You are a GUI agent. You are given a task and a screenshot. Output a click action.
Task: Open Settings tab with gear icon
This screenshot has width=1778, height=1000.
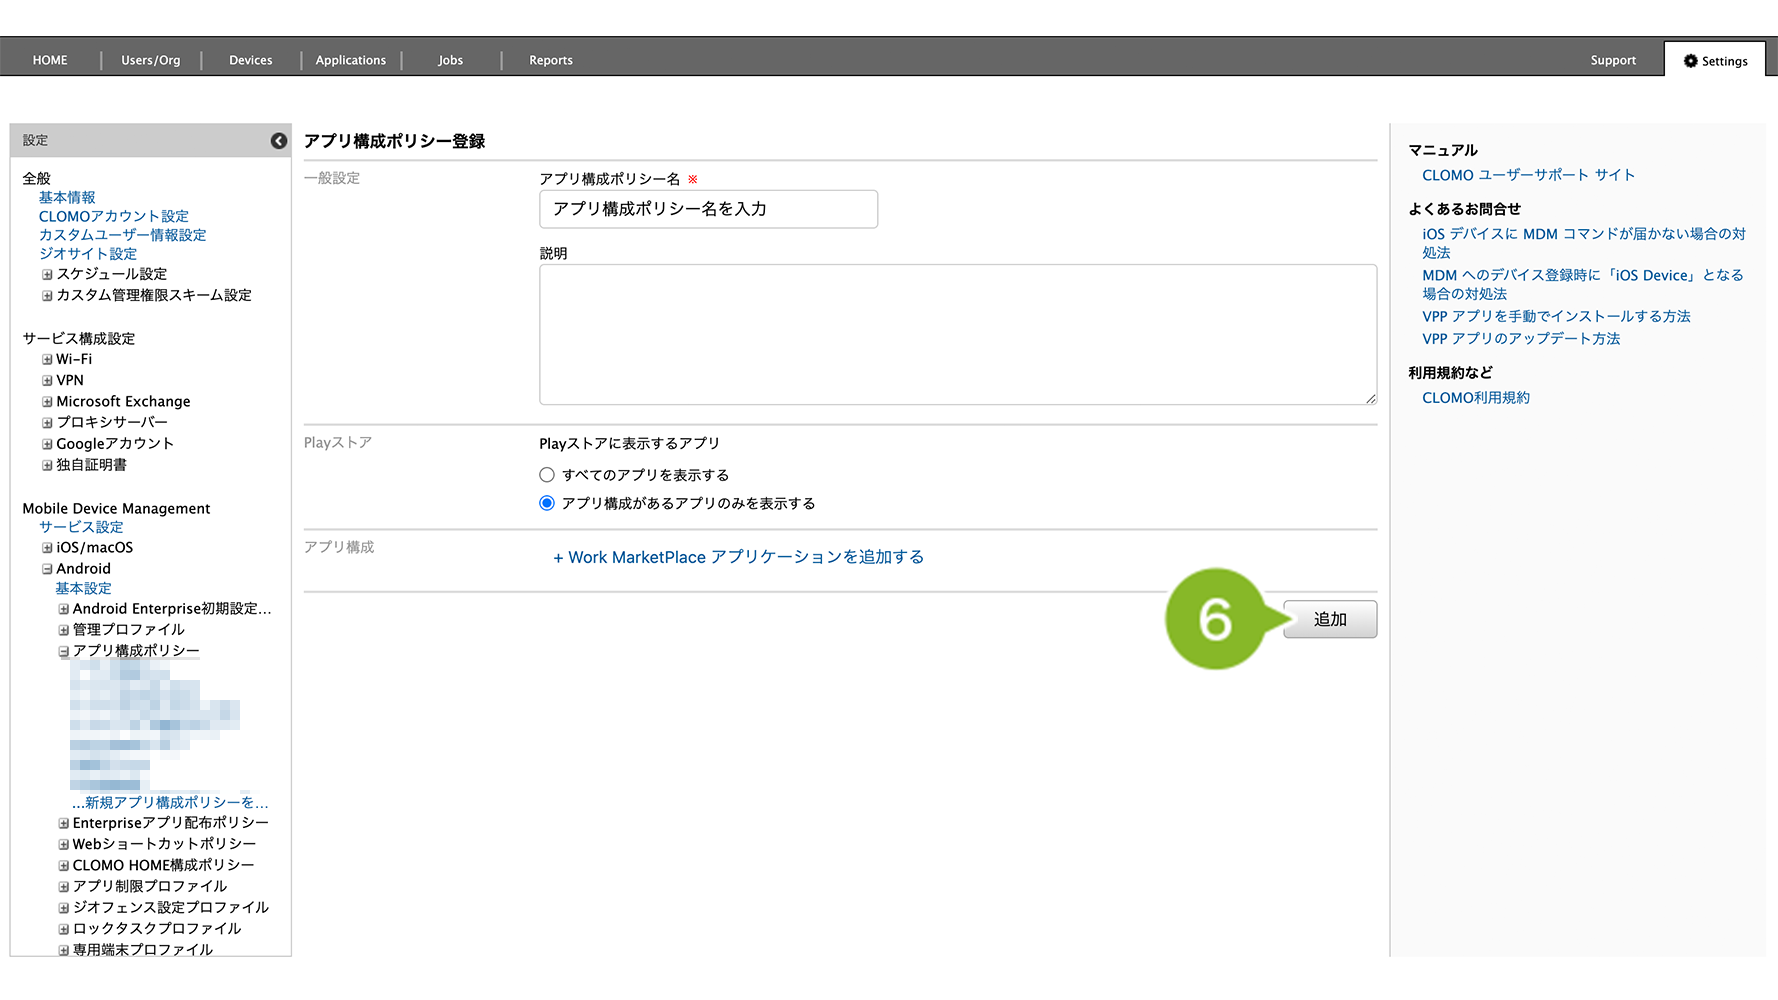point(1715,61)
